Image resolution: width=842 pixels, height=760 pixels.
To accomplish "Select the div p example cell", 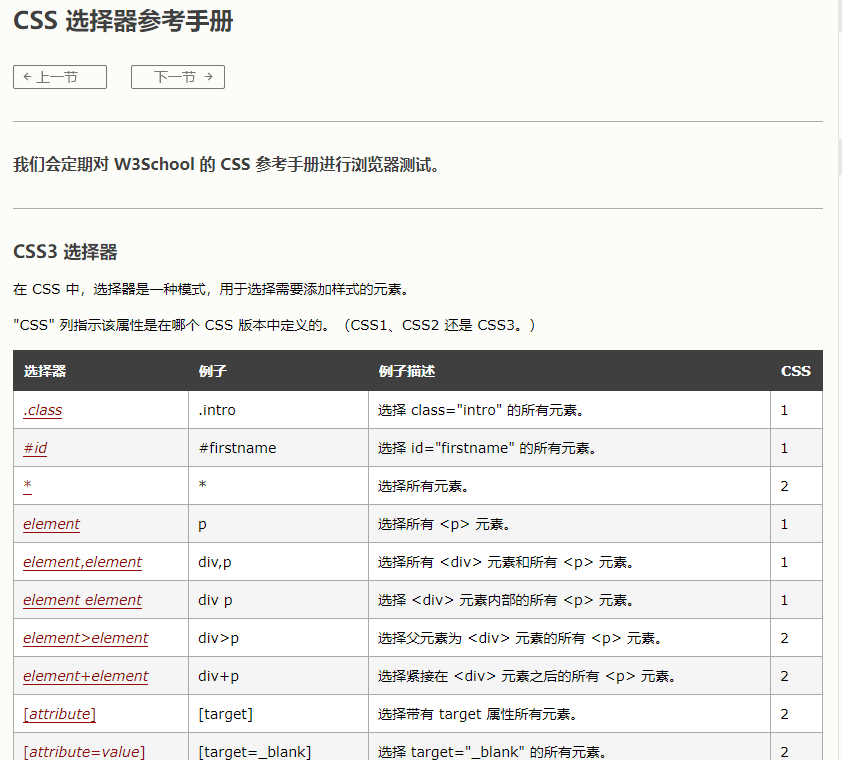I will click(278, 600).
